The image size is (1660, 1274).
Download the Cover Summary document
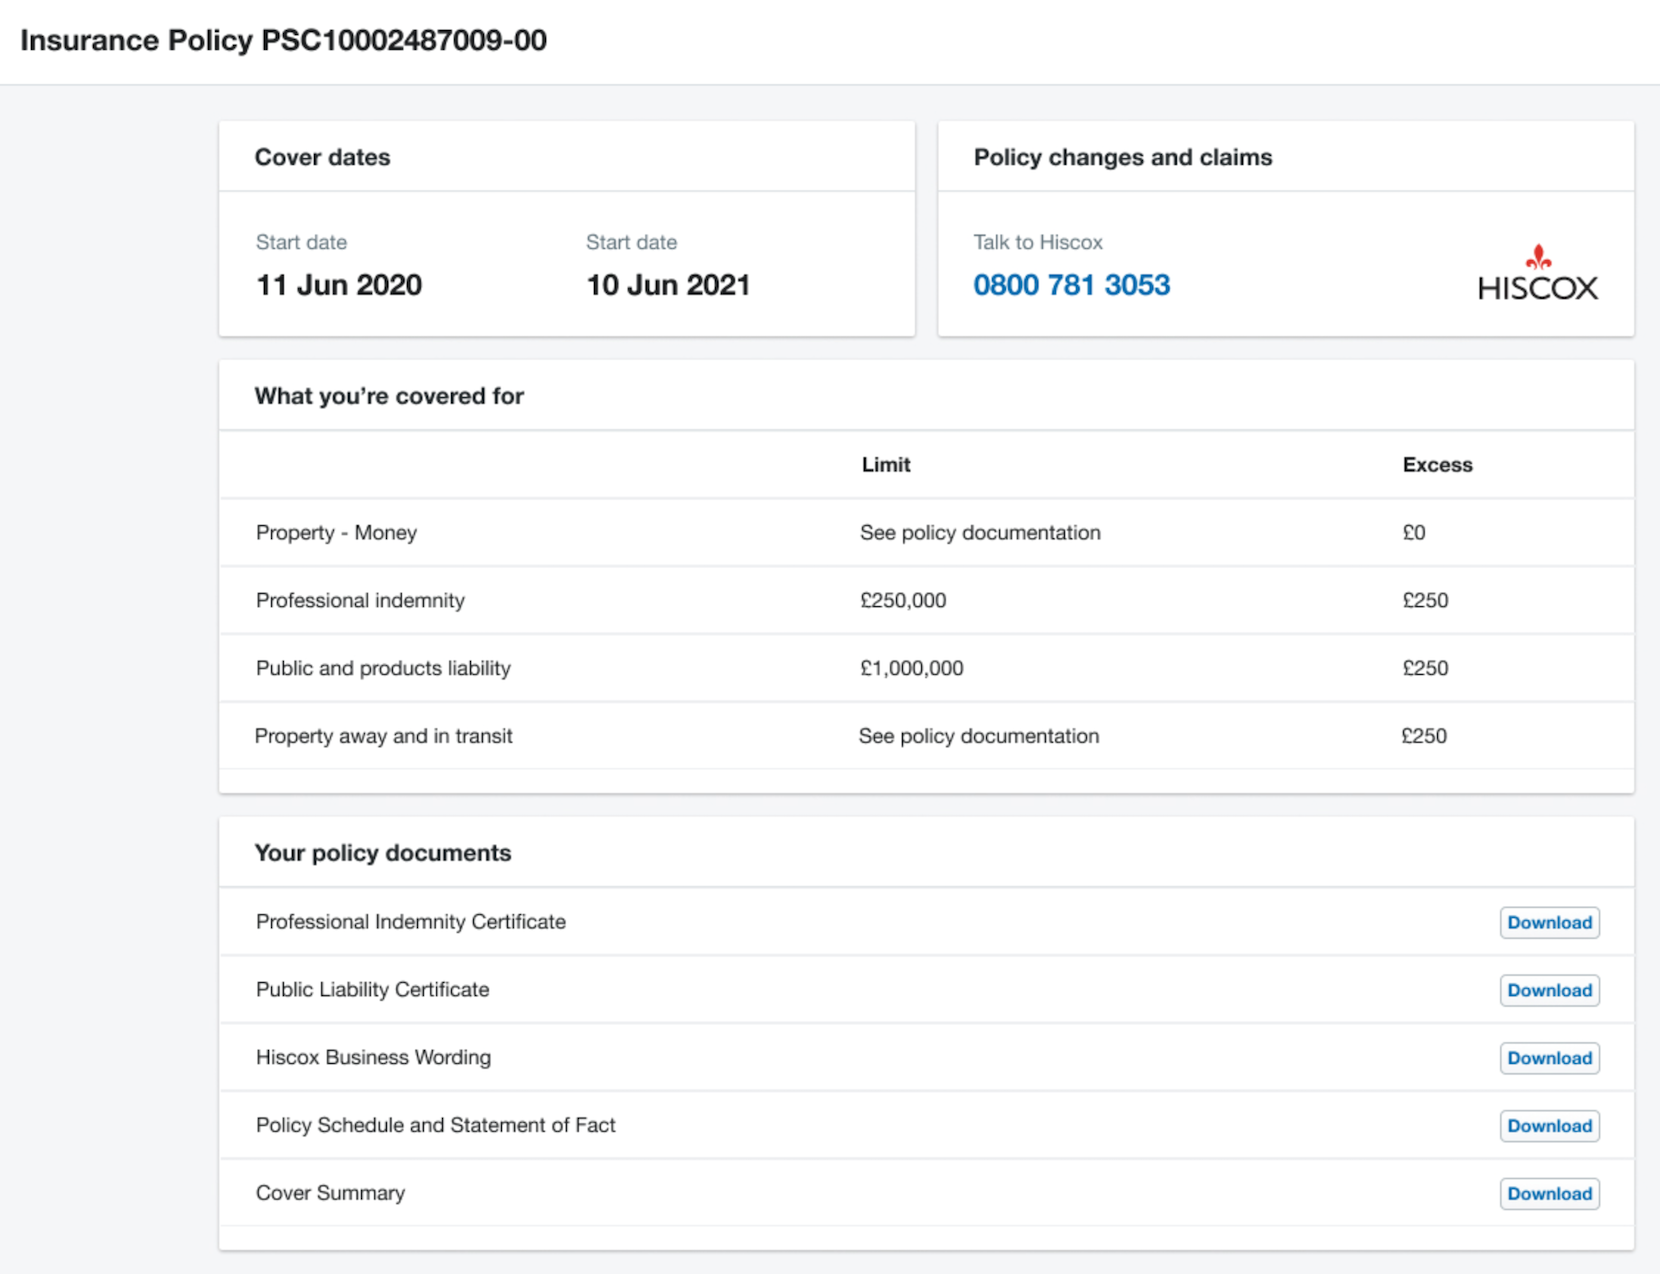click(x=1548, y=1193)
